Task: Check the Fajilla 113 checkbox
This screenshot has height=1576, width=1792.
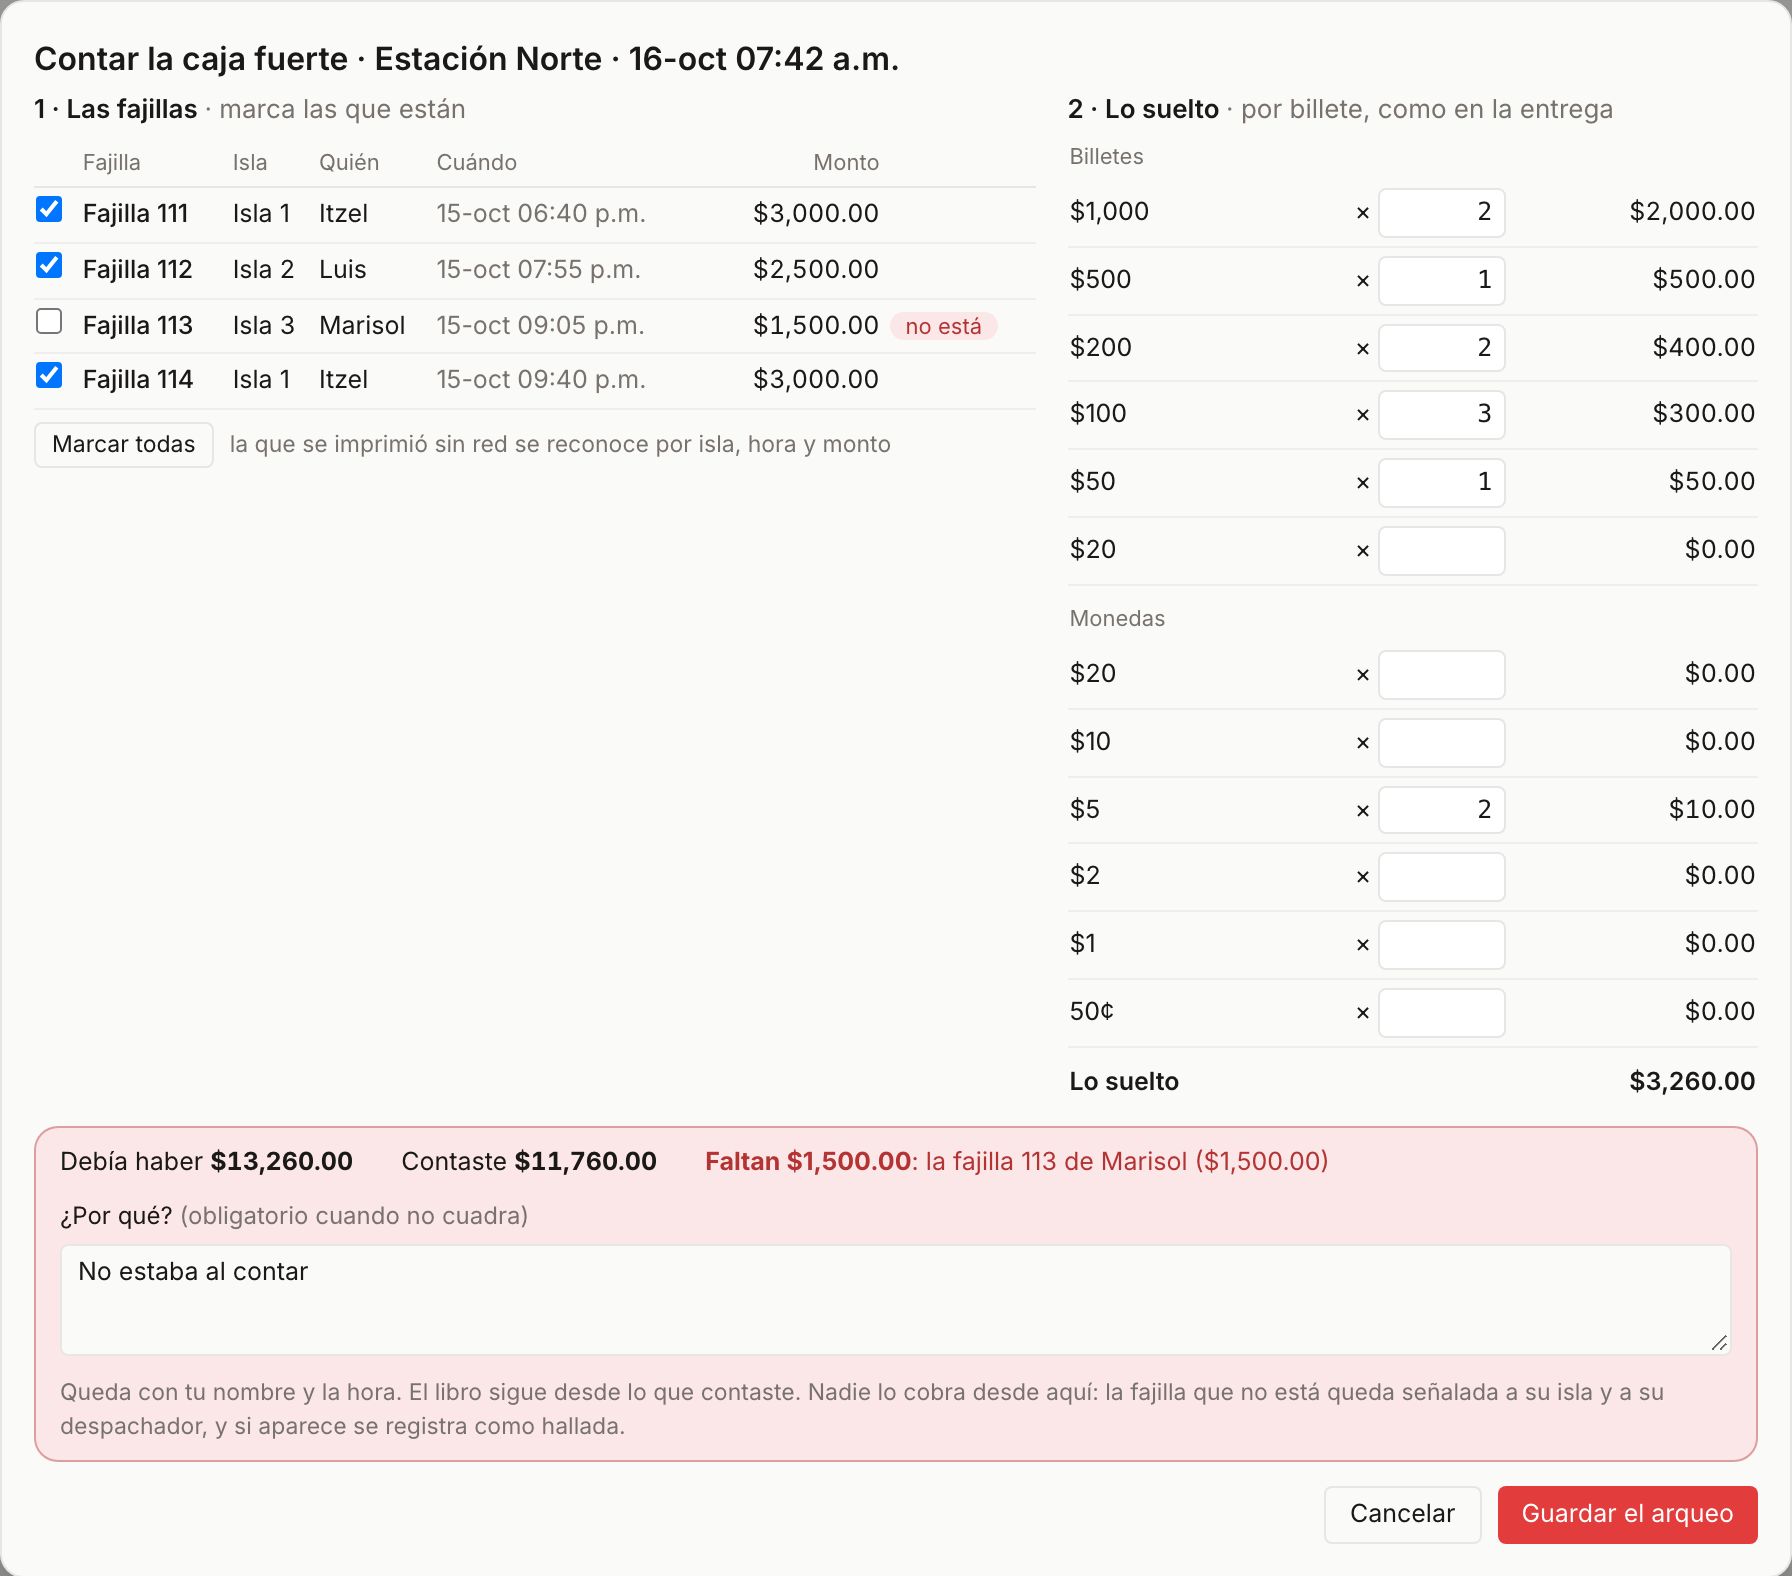Action: coord(49,321)
